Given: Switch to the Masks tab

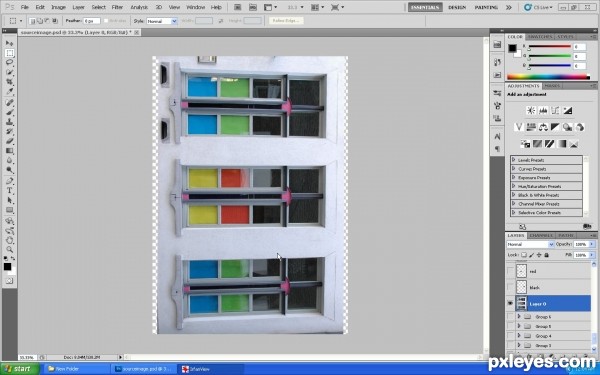Looking at the screenshot, I should [x=552, y=86].
